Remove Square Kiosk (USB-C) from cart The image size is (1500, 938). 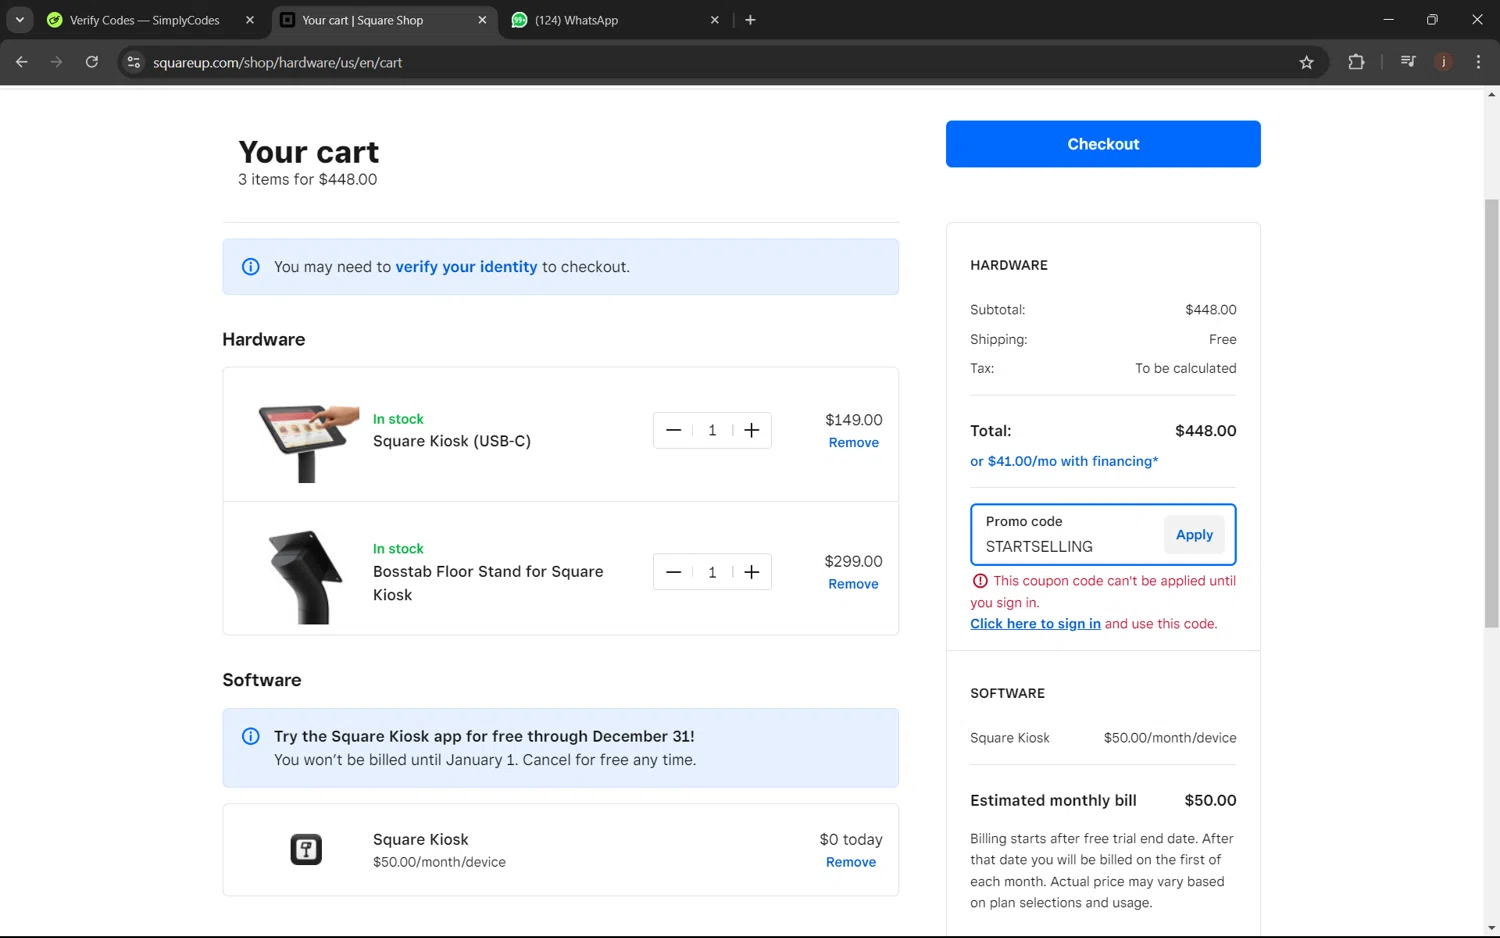pos(853,443)
